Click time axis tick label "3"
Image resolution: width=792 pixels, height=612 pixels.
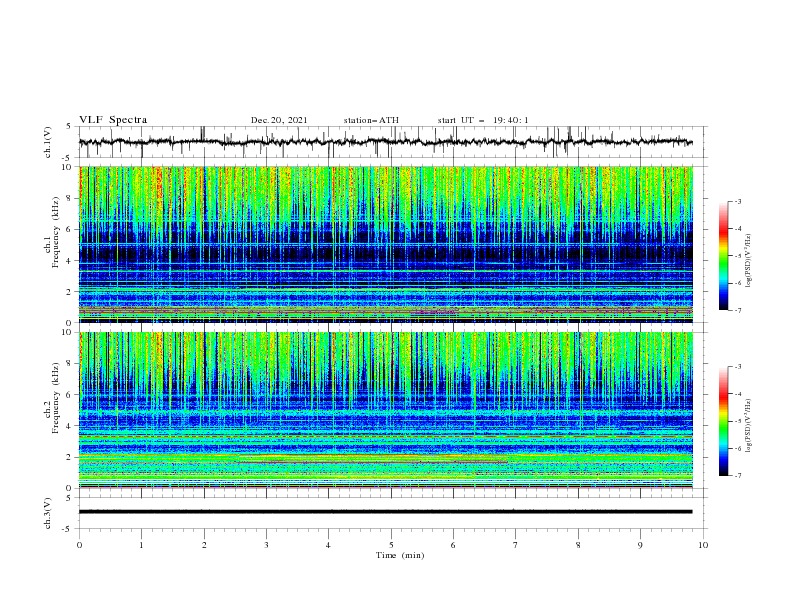(266, 545)
